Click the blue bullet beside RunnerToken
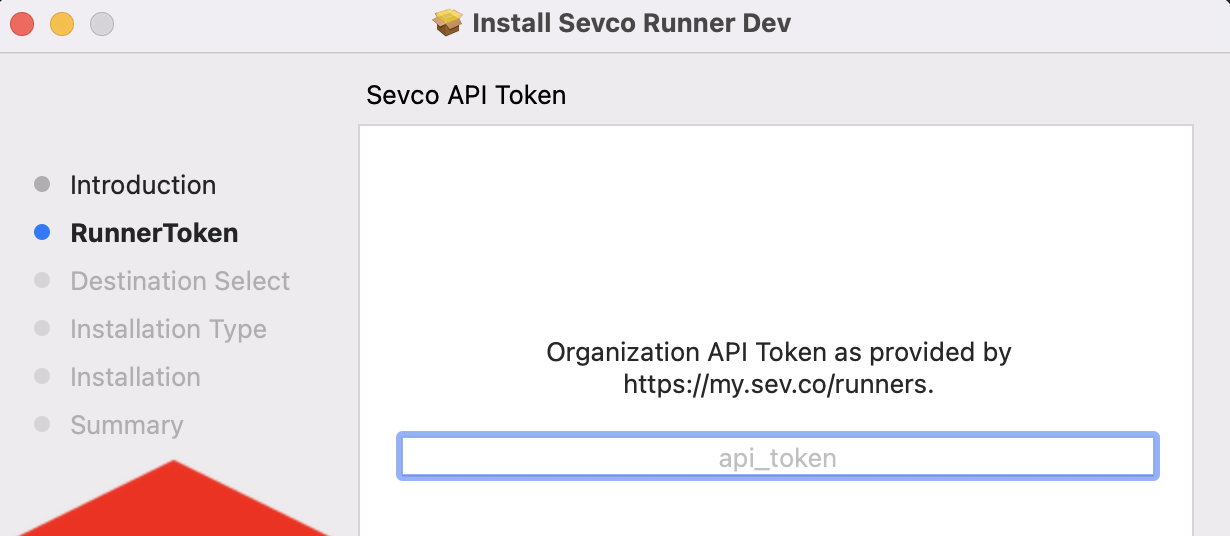Screen dimensions: 1230x536 pos(42,232)
